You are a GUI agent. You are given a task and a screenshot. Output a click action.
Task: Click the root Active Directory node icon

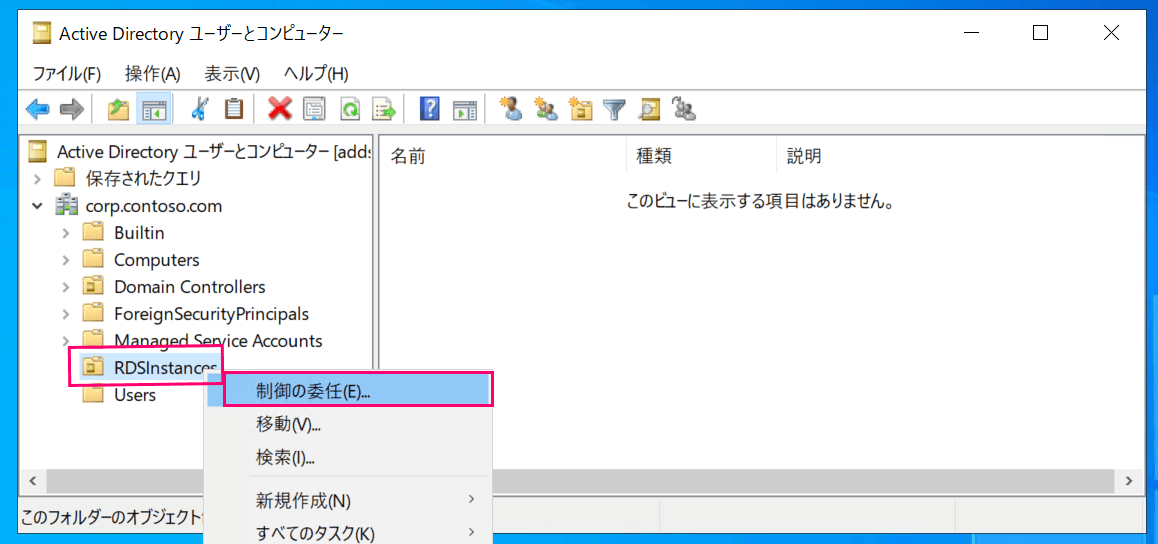[38, 152]
